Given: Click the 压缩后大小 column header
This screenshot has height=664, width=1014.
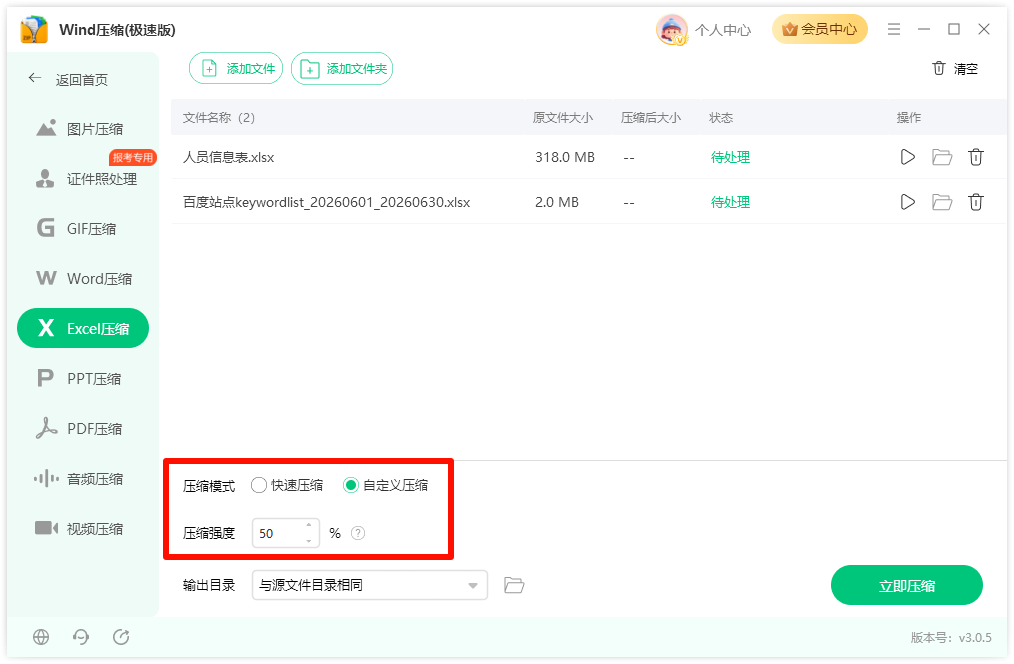Looking at the screenshot, I should pos(651,118).
